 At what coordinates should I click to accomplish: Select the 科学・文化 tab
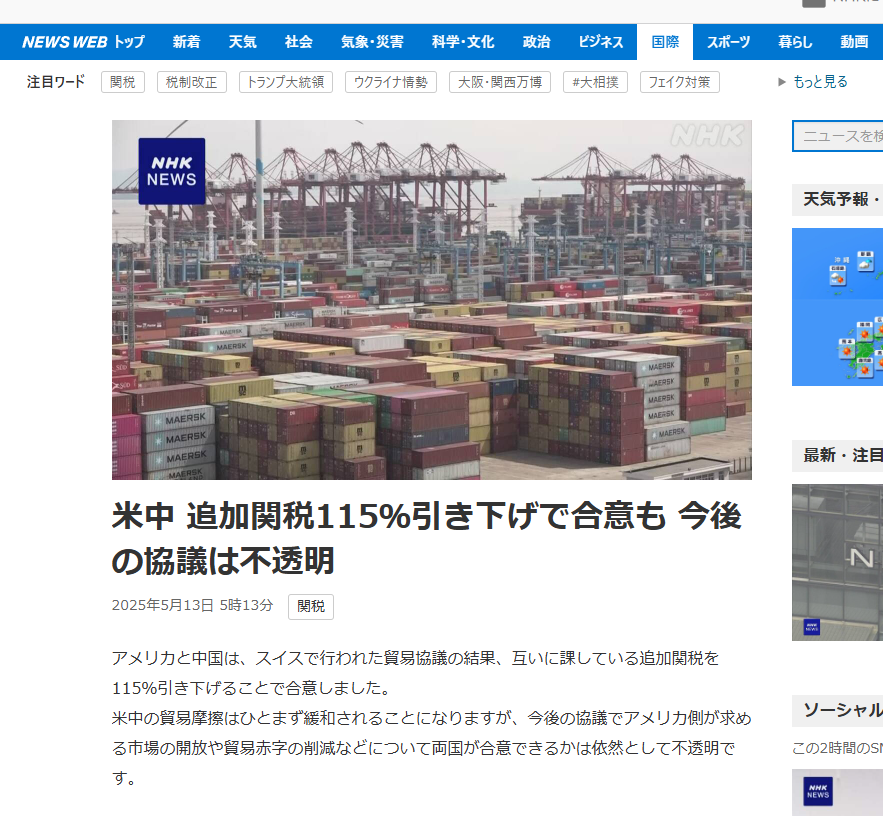463,42
